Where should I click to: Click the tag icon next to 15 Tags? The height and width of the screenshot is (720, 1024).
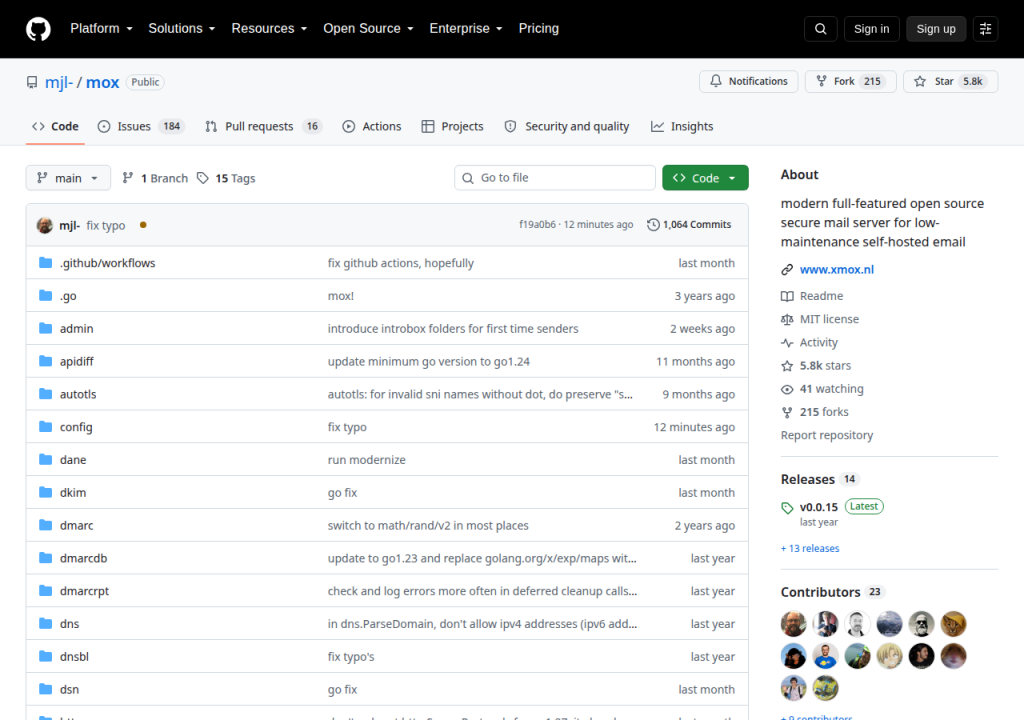coord(203,178)
